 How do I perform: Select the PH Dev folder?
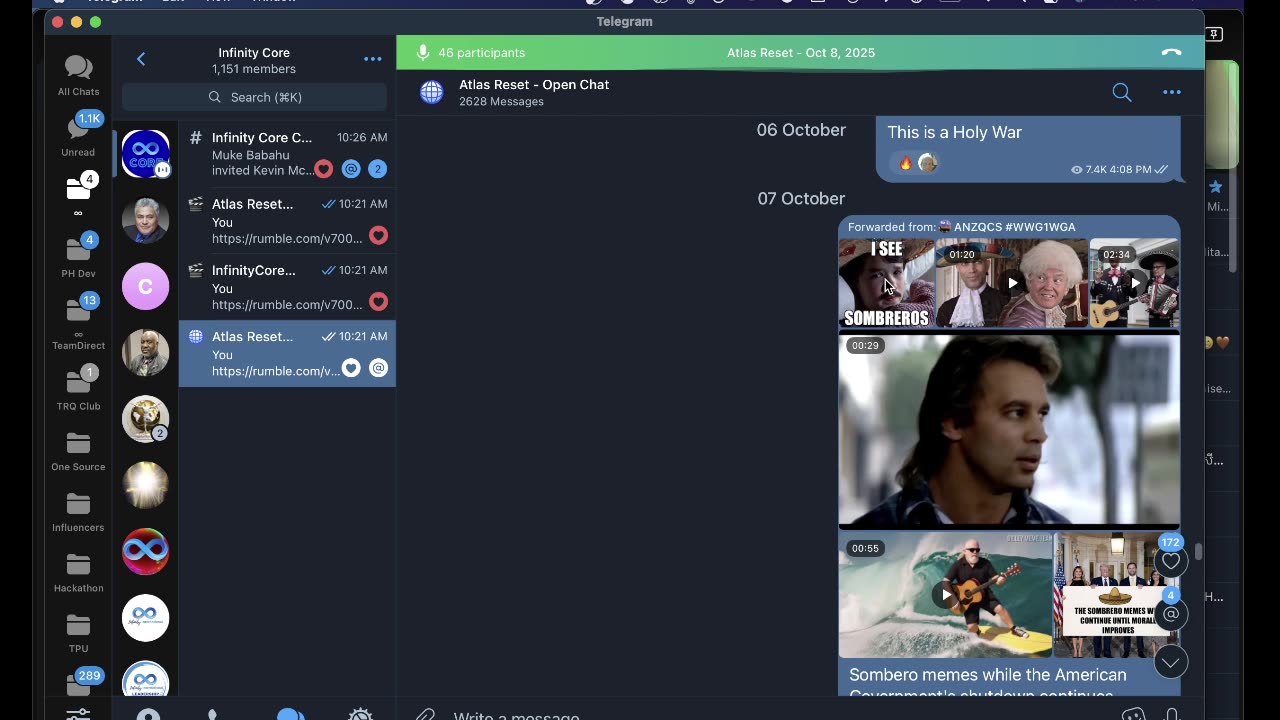78,256
